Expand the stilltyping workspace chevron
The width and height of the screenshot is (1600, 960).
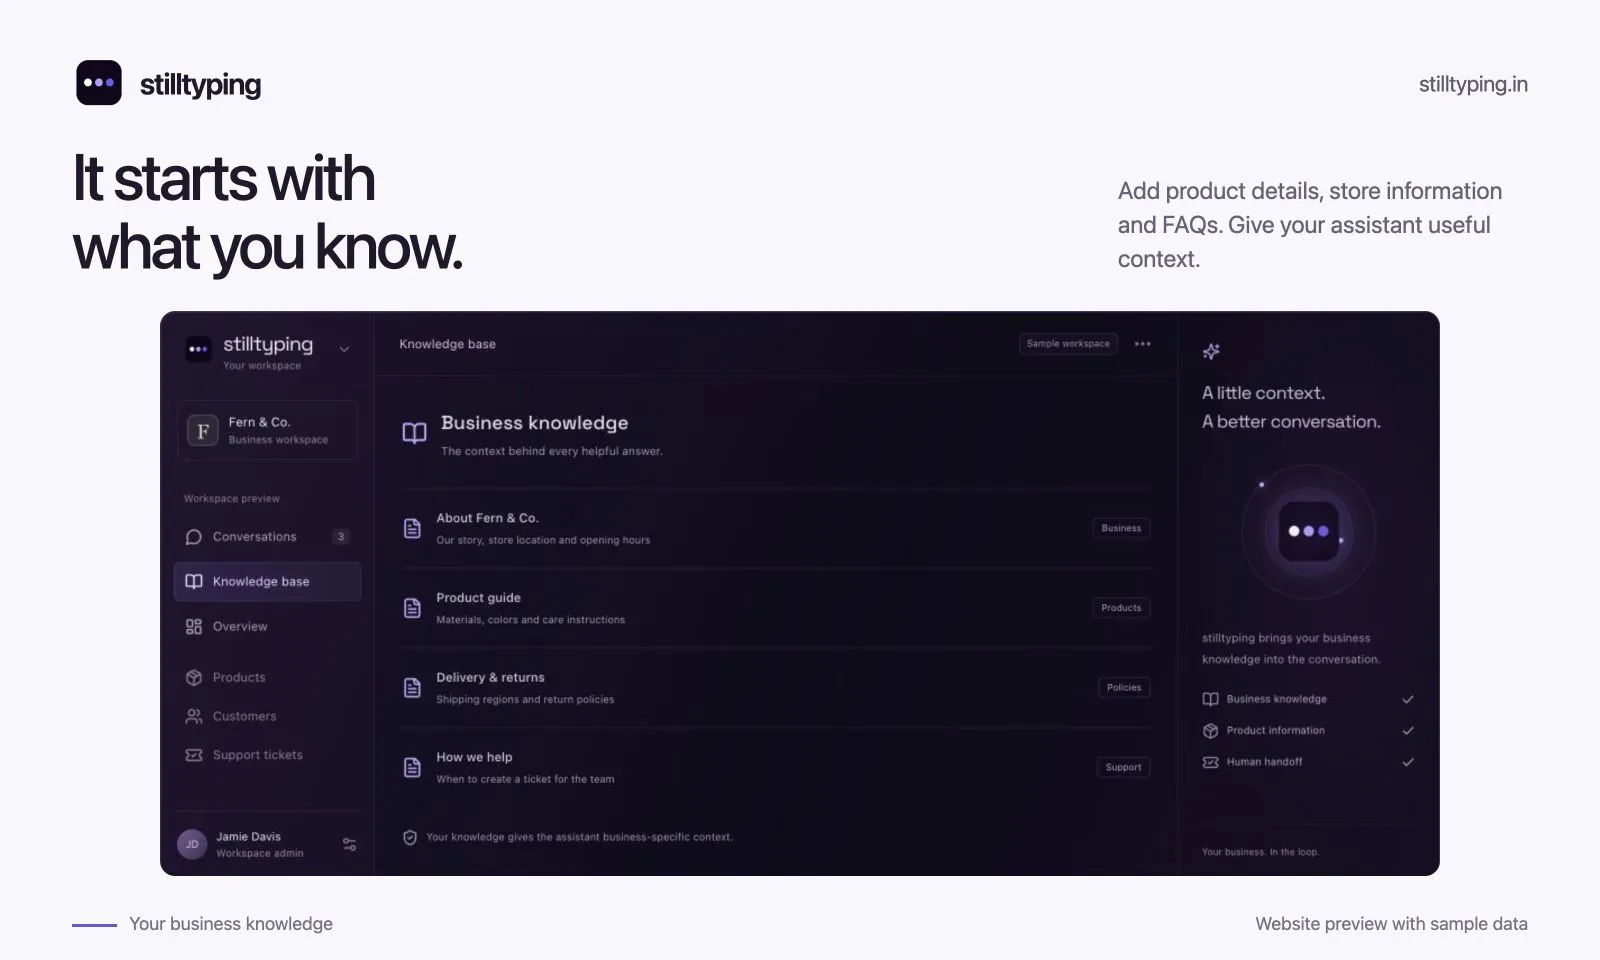[x=344, y=349]
